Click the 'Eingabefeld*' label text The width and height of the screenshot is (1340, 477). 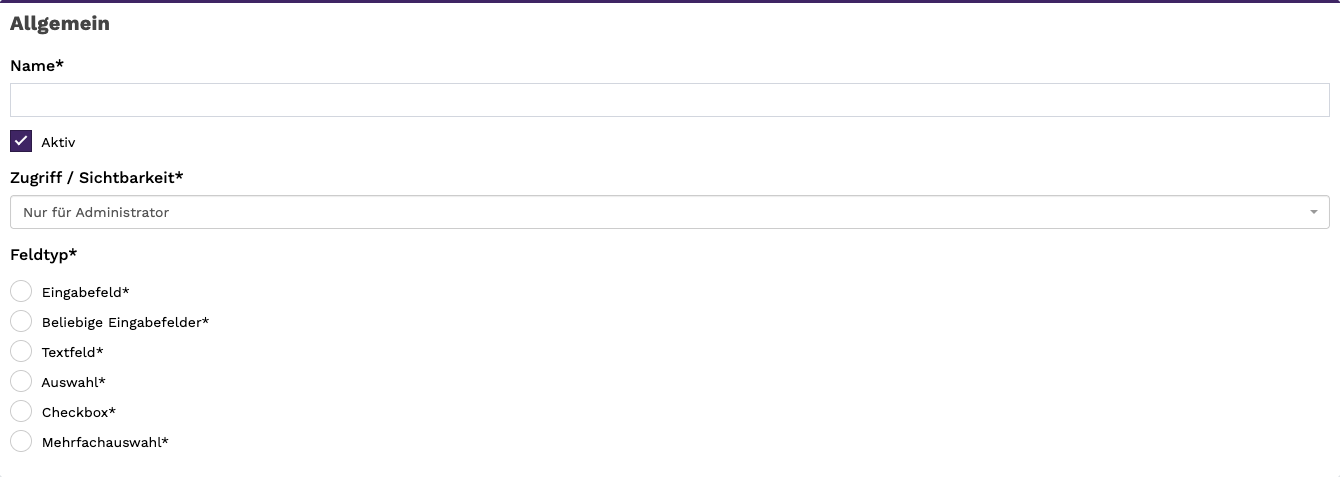click(x=86, y=292)
